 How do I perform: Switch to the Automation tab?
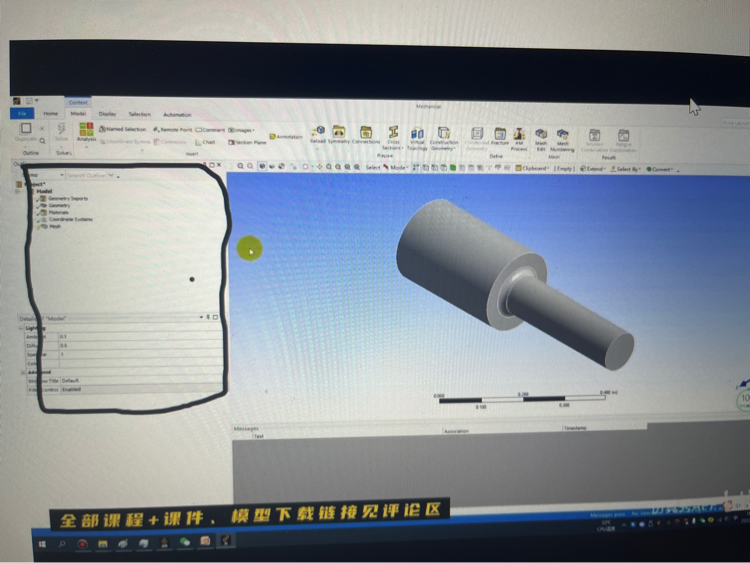click(x=177, y=115)
